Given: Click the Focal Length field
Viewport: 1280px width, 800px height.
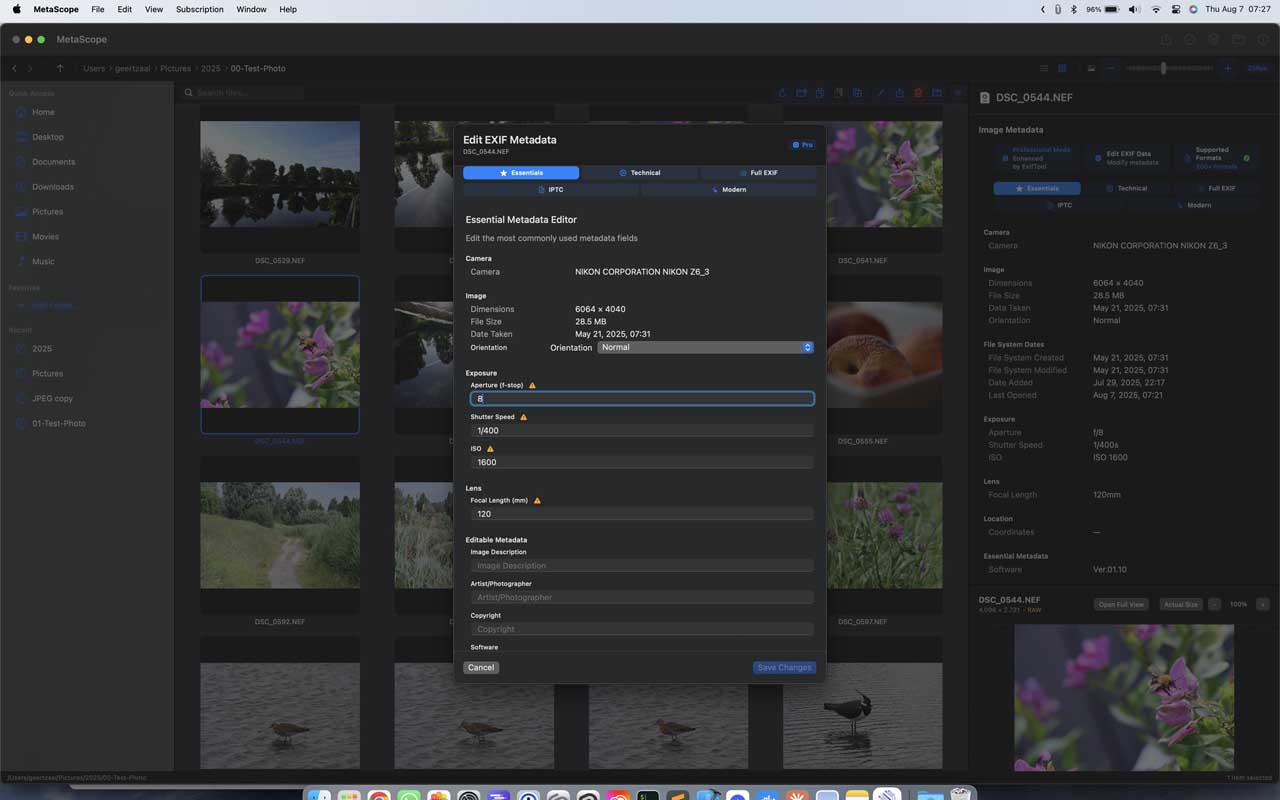Looking at the screenshot, I should coord(642,513).
